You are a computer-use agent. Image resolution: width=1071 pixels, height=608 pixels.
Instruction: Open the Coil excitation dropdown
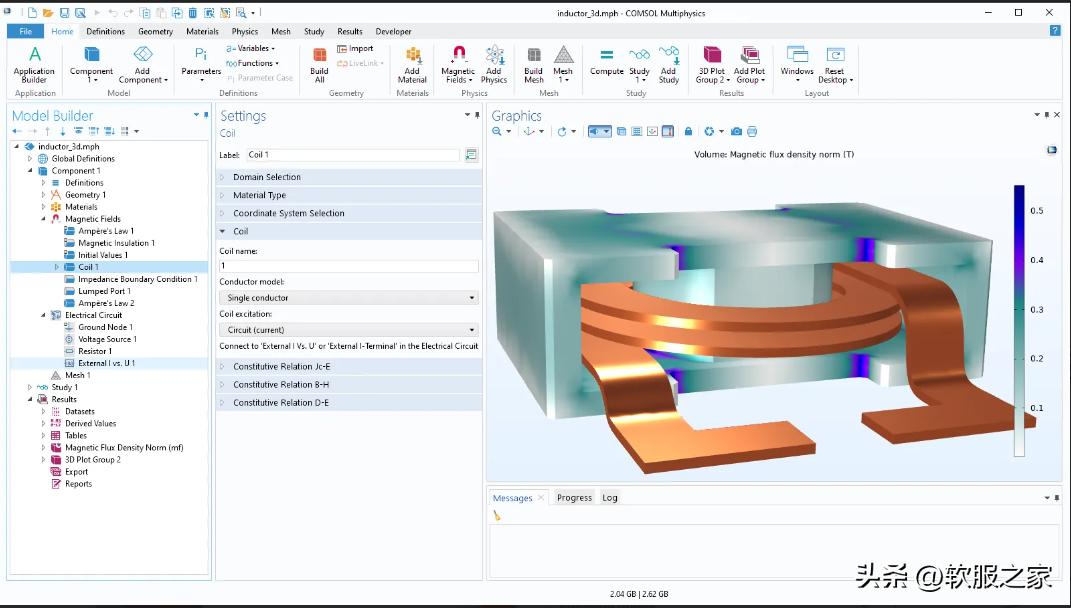point(349,329)
